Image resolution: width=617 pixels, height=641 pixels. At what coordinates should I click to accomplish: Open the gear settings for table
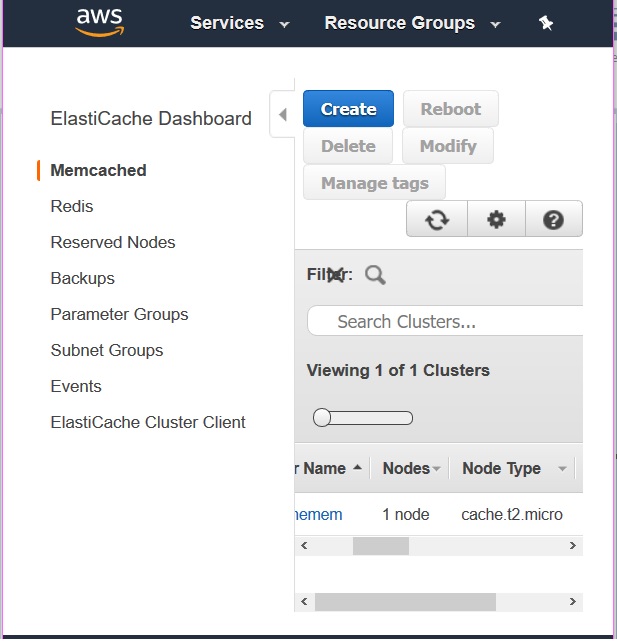pyautogui.click(x=495, y=220)
